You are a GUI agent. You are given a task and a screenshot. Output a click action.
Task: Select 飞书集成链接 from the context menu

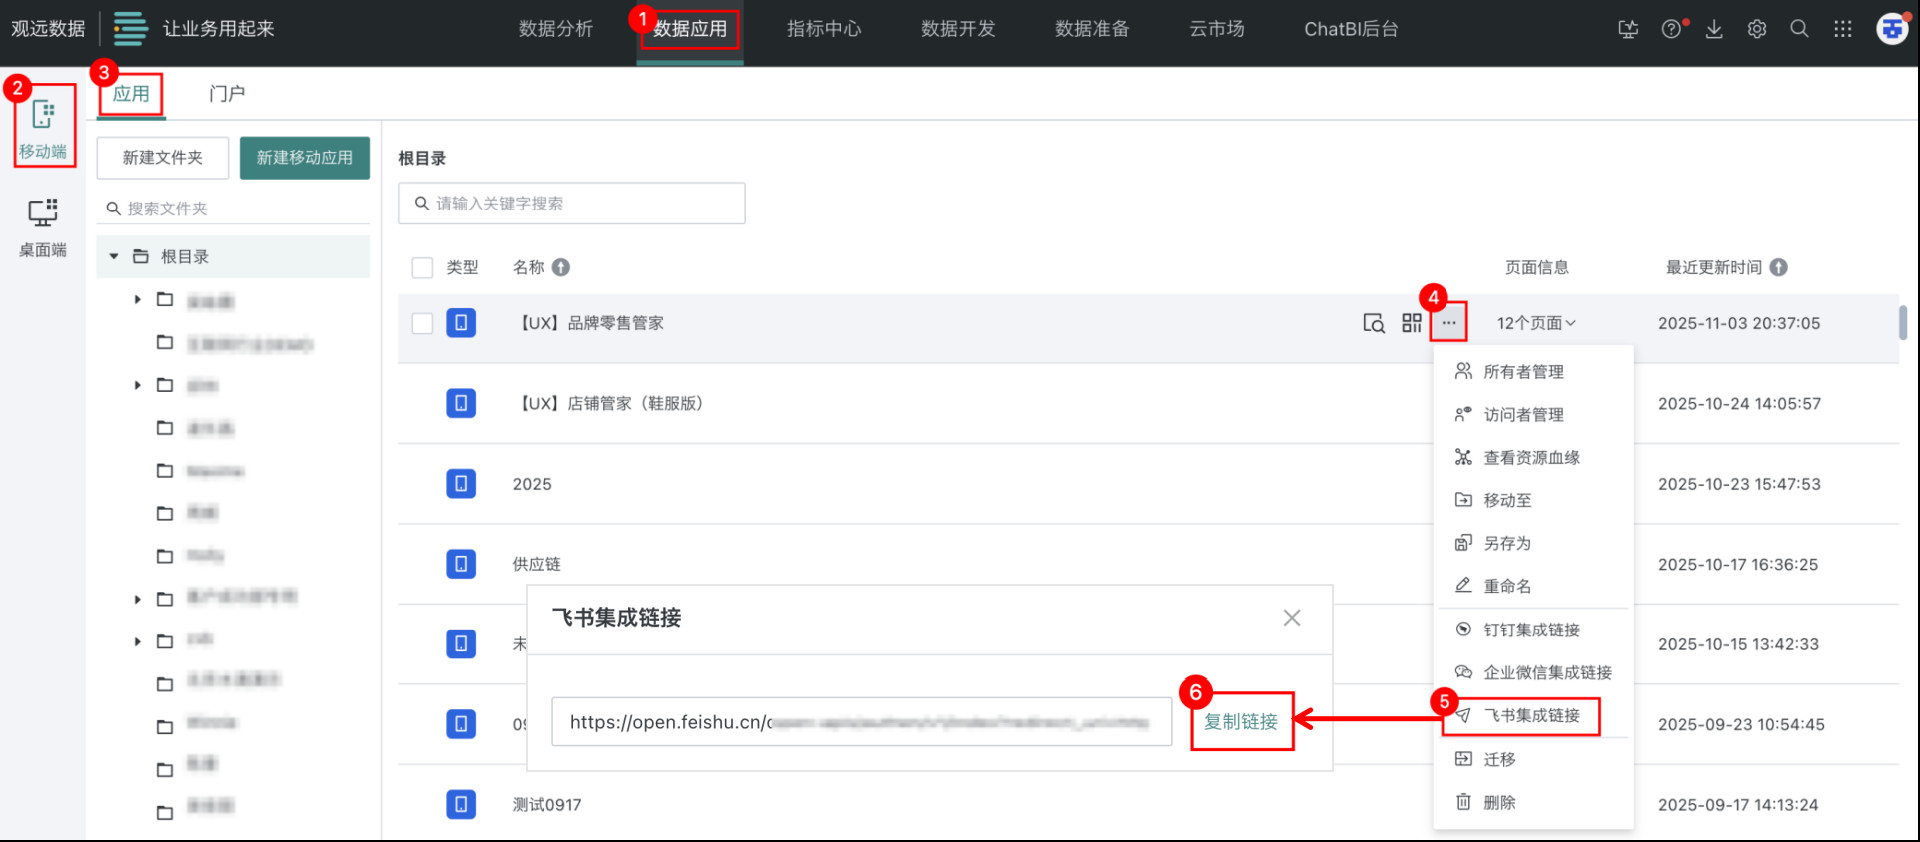point(1530,716)
